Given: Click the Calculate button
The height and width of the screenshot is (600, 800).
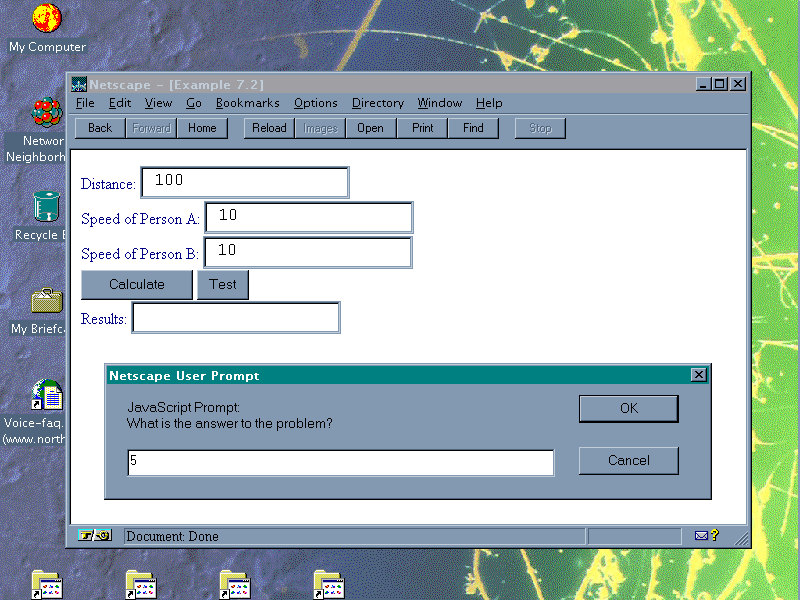Looking at the screenshot, I should pos(136,284).
